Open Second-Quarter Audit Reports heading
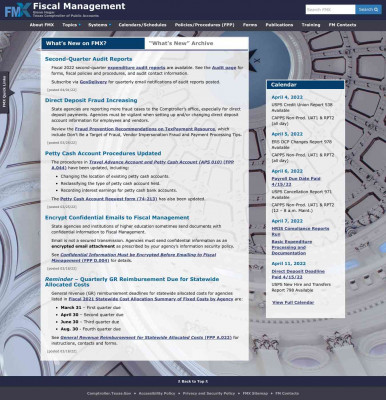This screenshot has width=386, height=400. pyautogui.click(x=88, y=59)
